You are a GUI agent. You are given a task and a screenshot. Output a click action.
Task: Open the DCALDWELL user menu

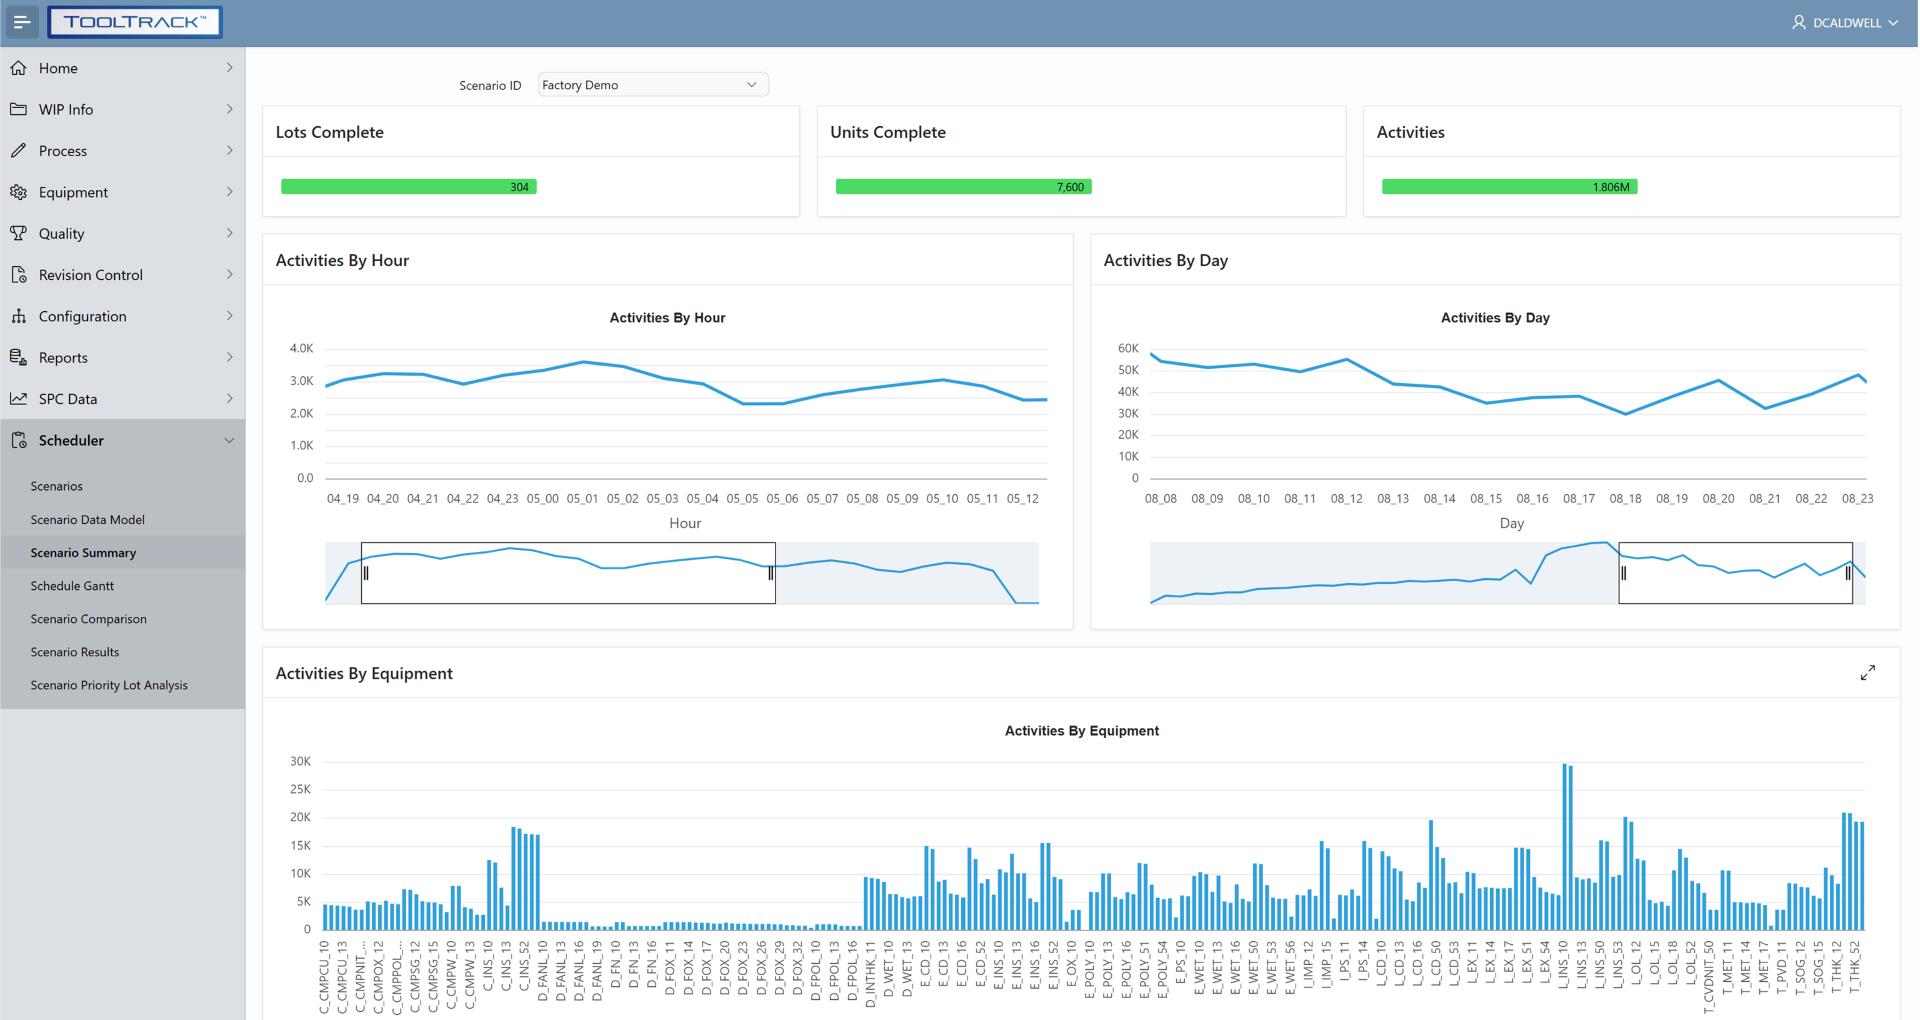pos(1844,22)
